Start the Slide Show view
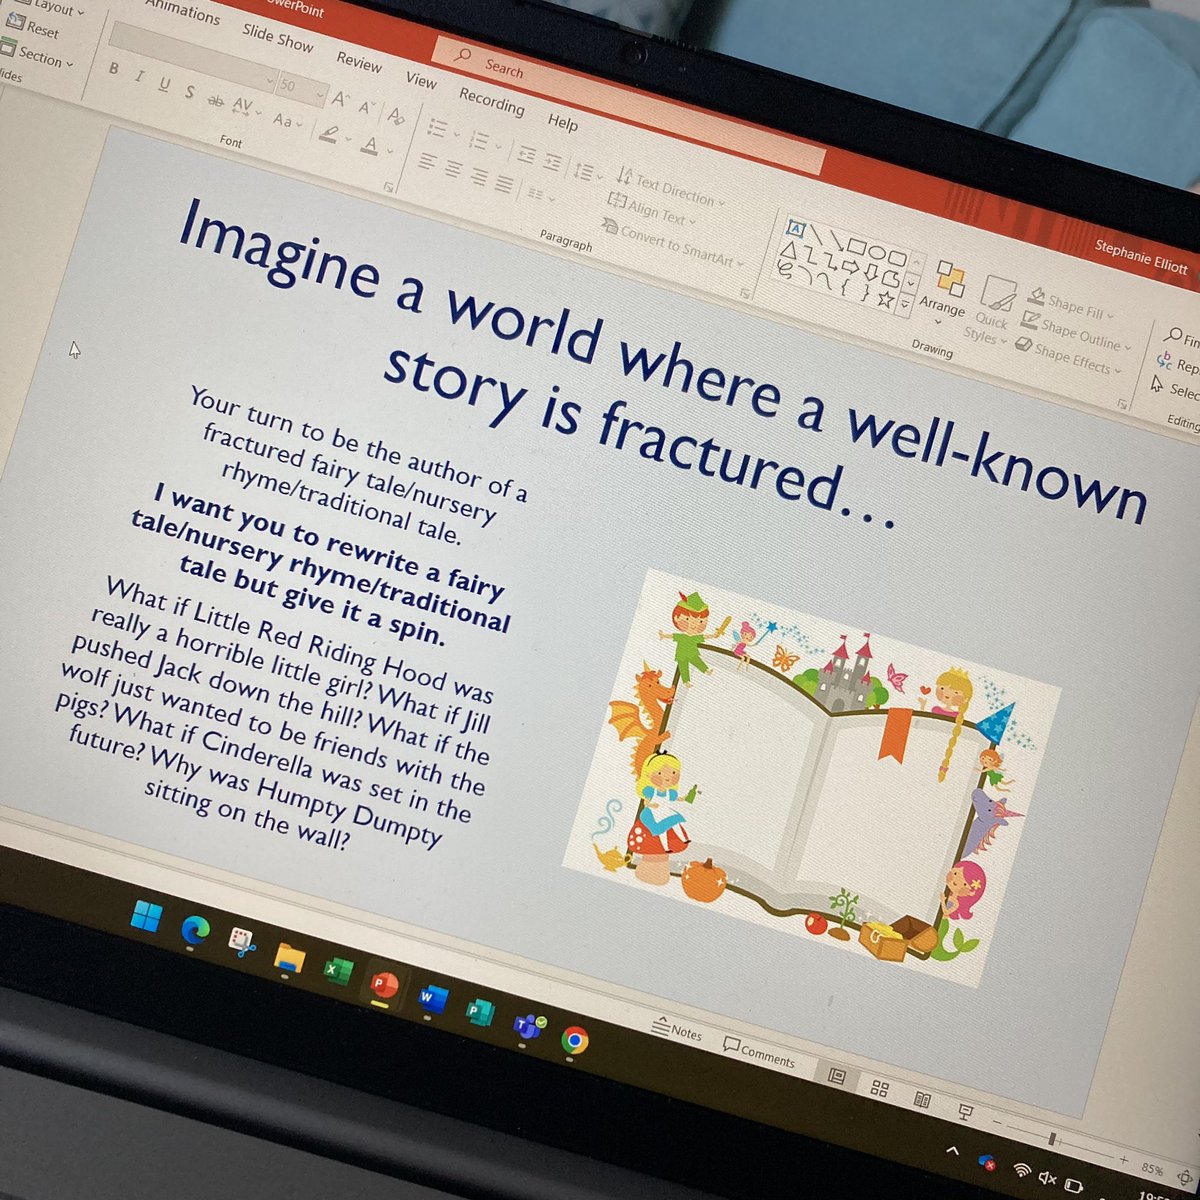1200x1200 pixels. pyautogui.click(x=965, y=1112)
